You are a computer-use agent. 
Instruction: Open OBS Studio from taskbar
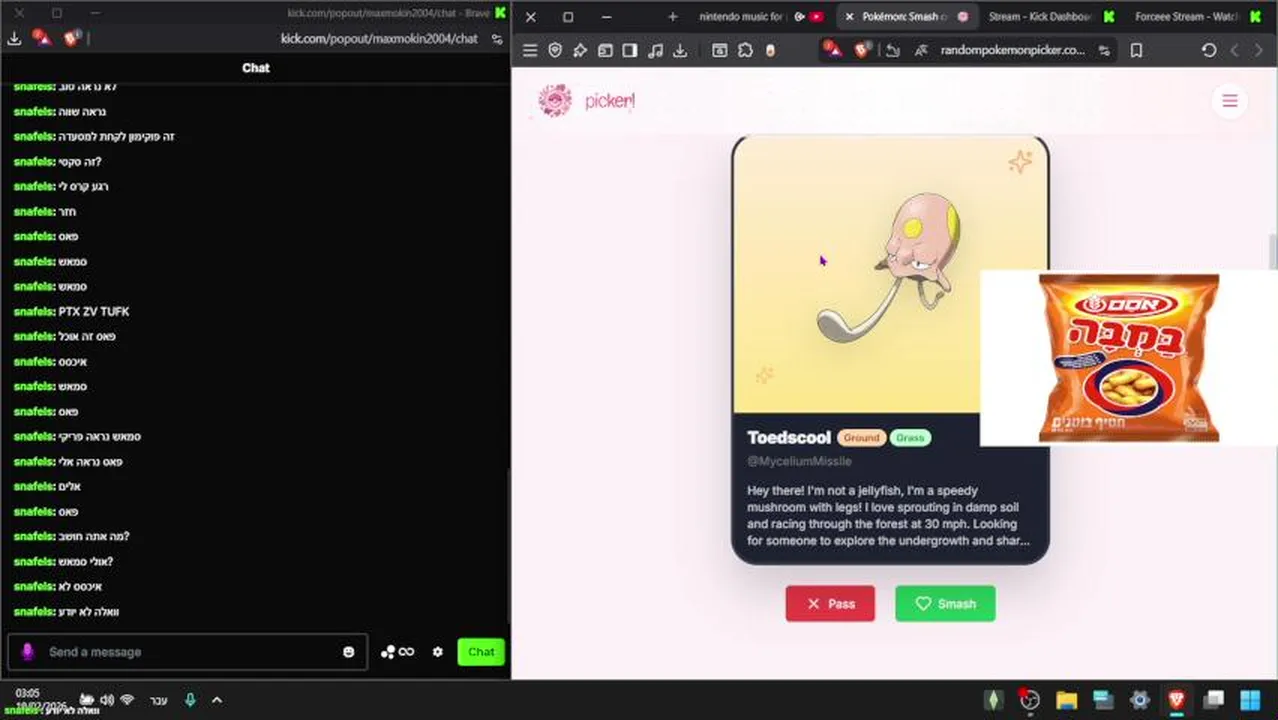point(1029,700)
